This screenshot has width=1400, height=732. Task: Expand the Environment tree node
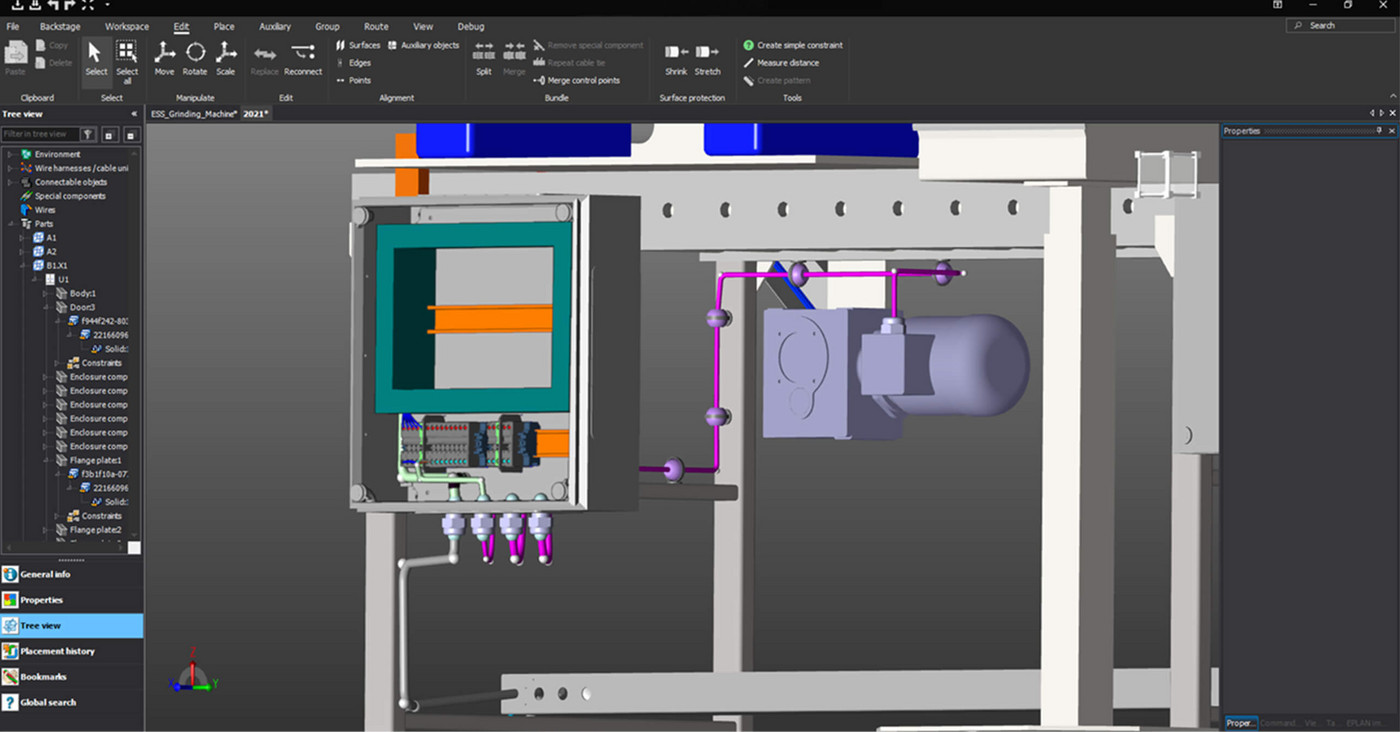click(11, 154)
